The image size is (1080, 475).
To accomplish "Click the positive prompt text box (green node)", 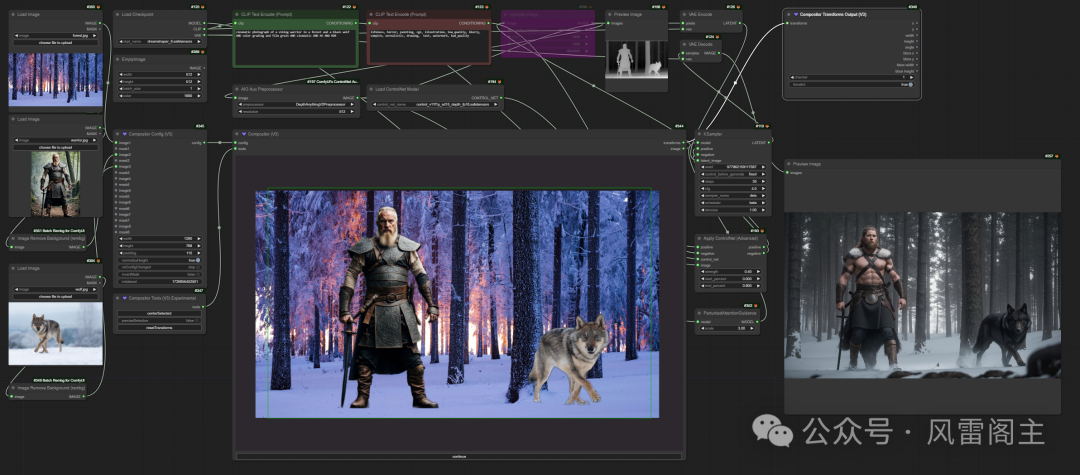I will click(295, 47).
